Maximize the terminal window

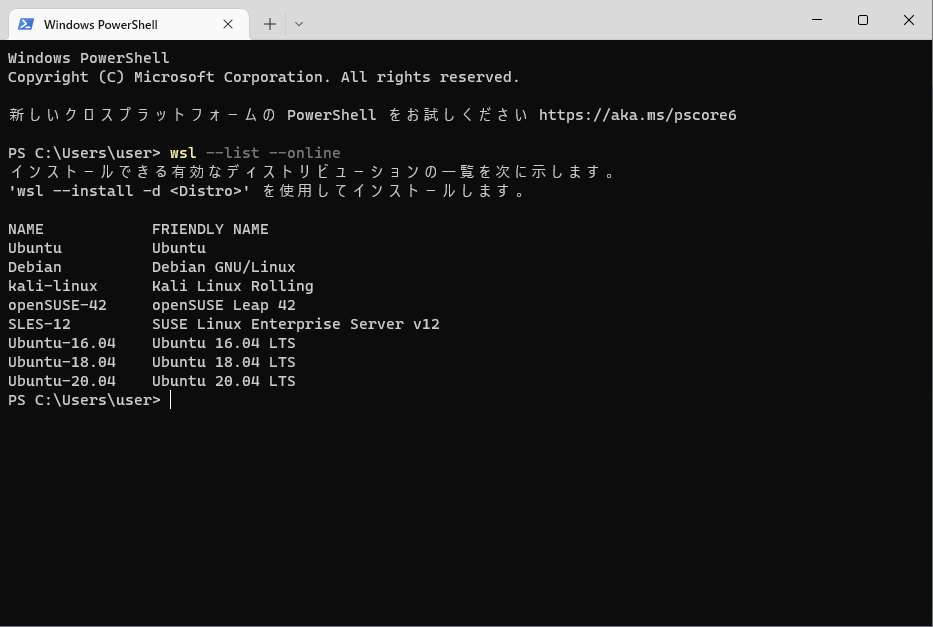click(x=863, y=20)
